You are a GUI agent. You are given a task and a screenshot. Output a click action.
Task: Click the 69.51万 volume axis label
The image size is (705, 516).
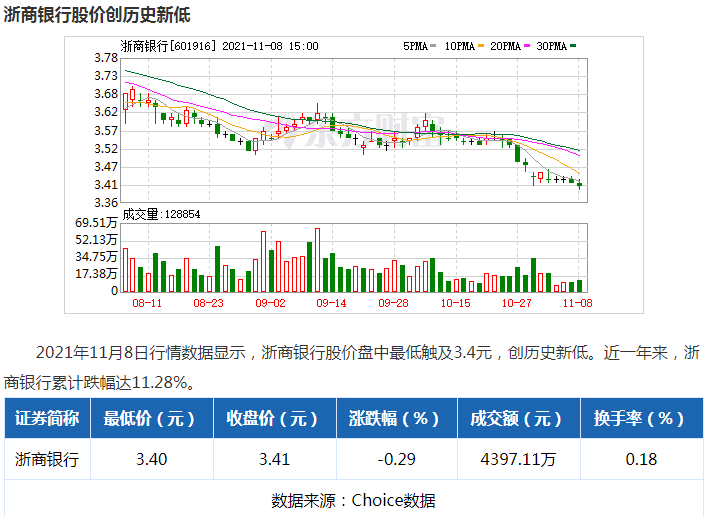point(96,222)
